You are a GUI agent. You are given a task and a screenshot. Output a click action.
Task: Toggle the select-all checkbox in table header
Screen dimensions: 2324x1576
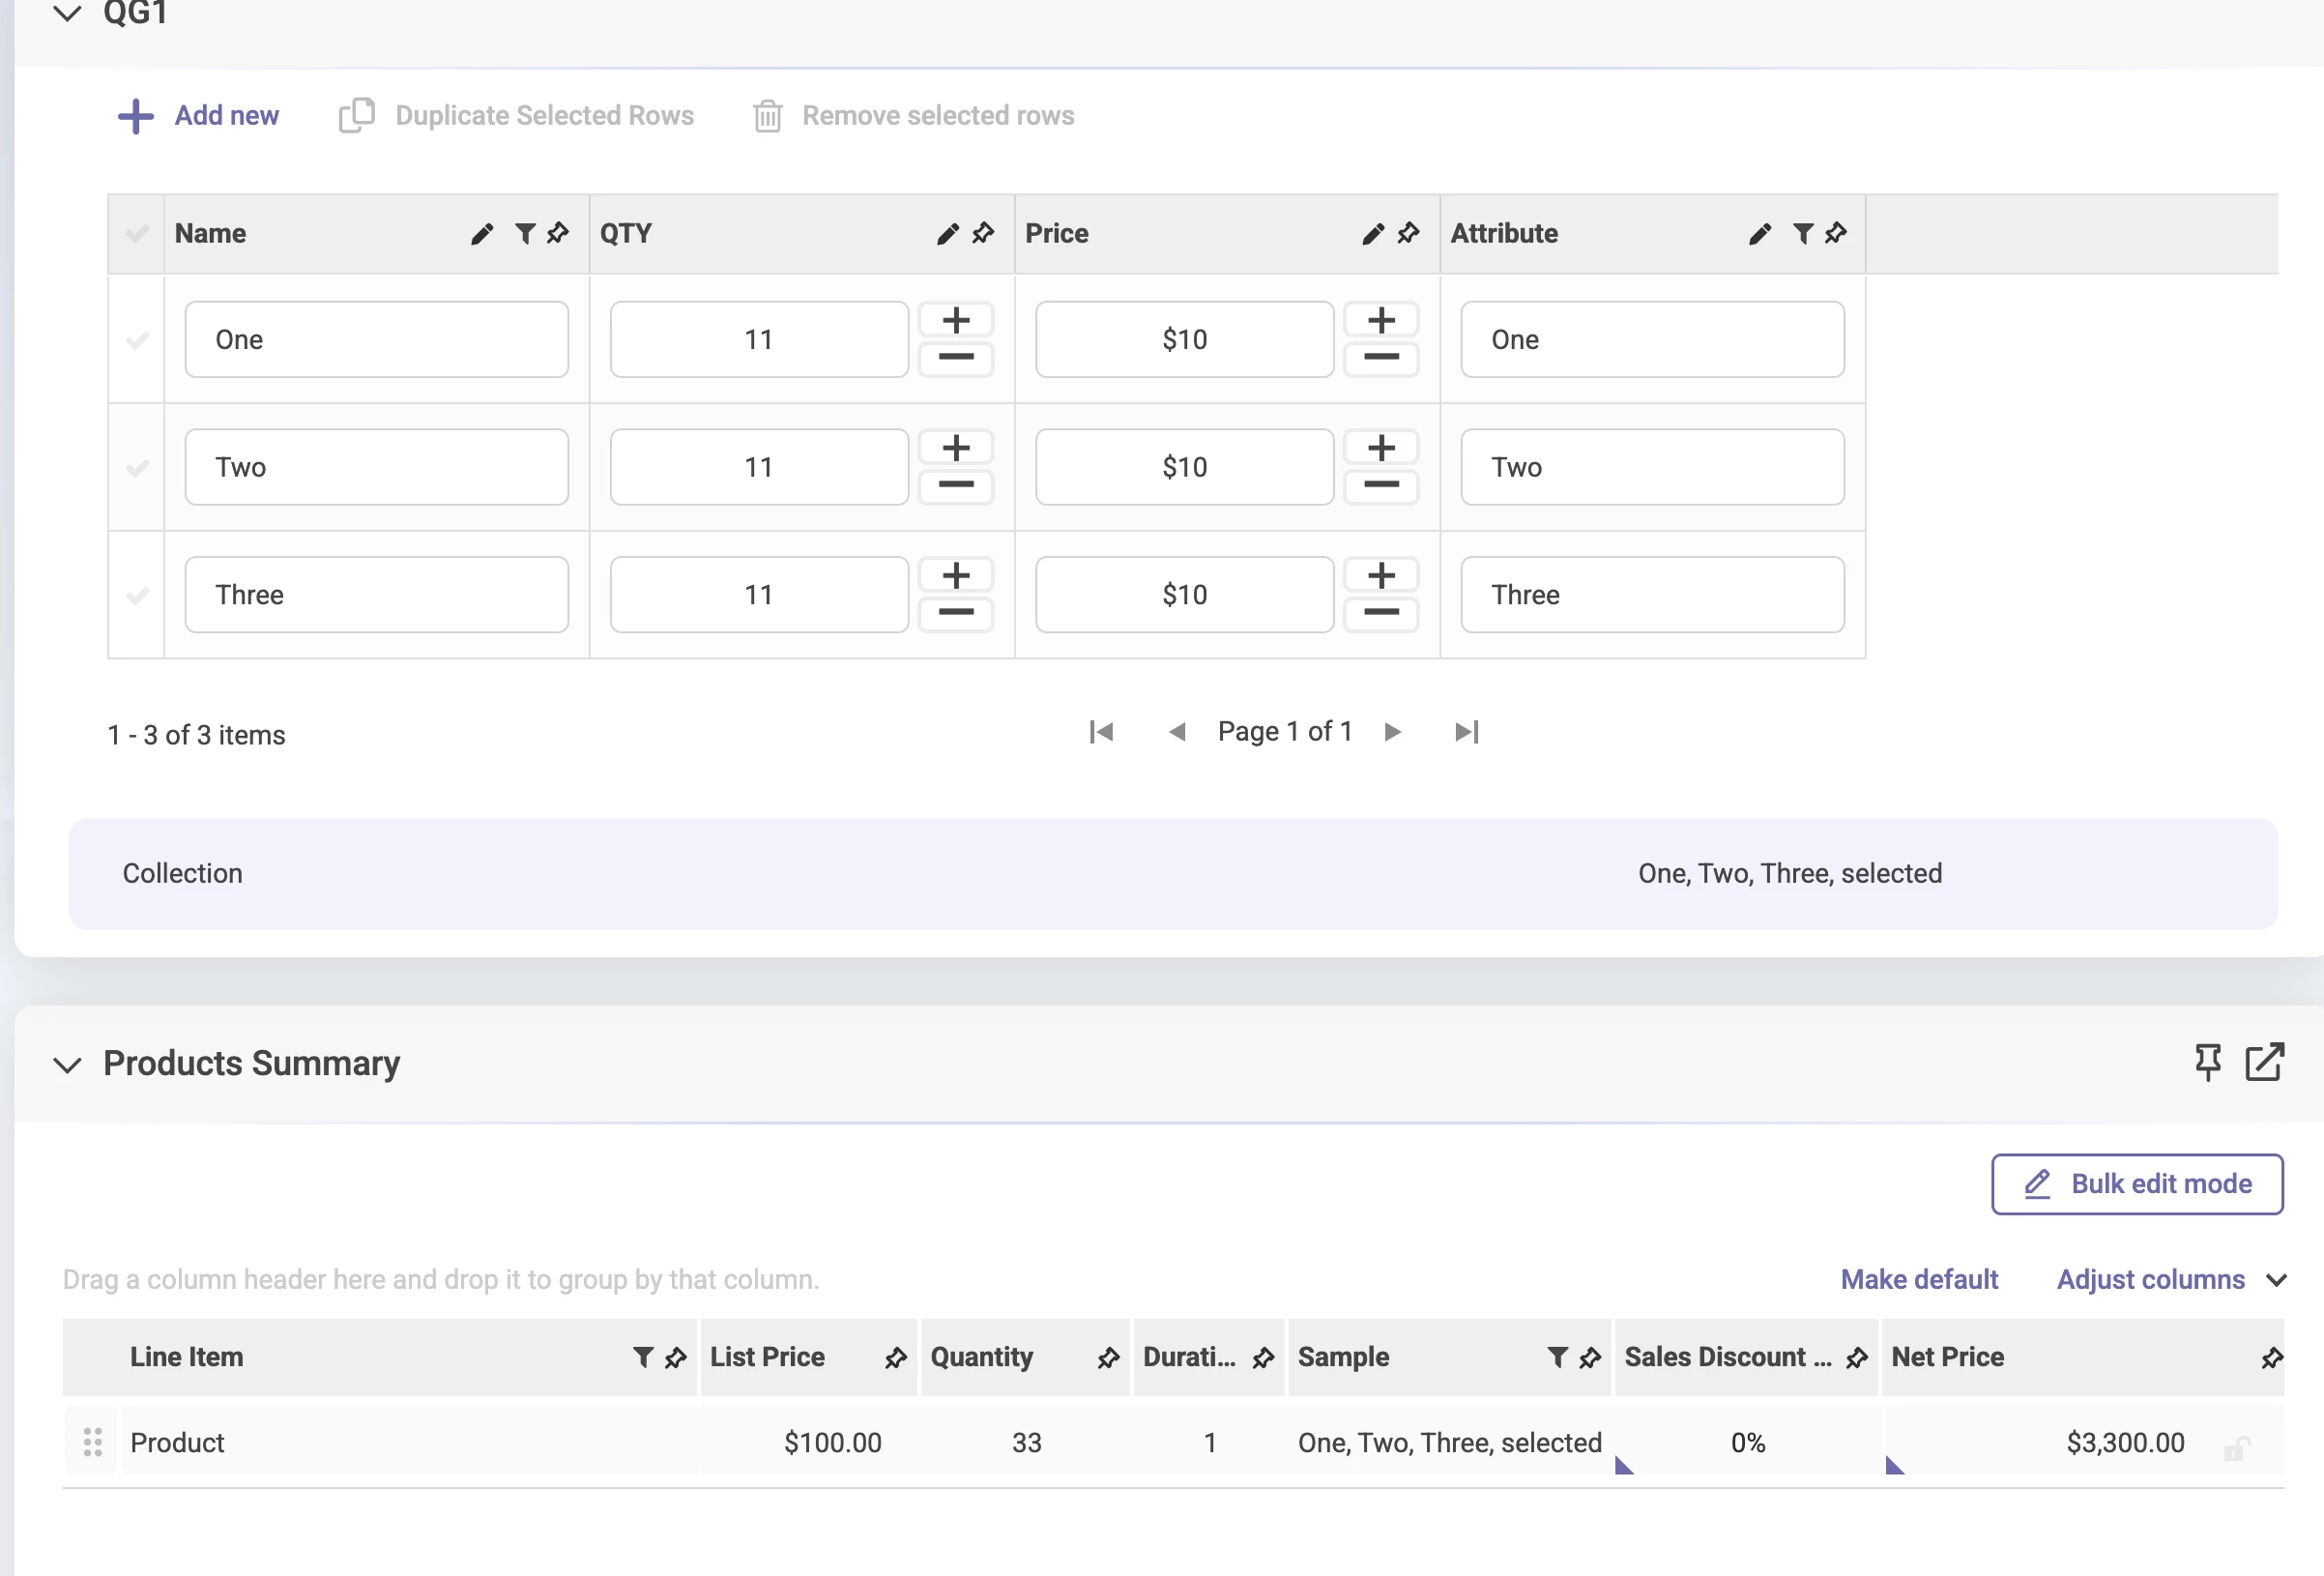point(137,234)
